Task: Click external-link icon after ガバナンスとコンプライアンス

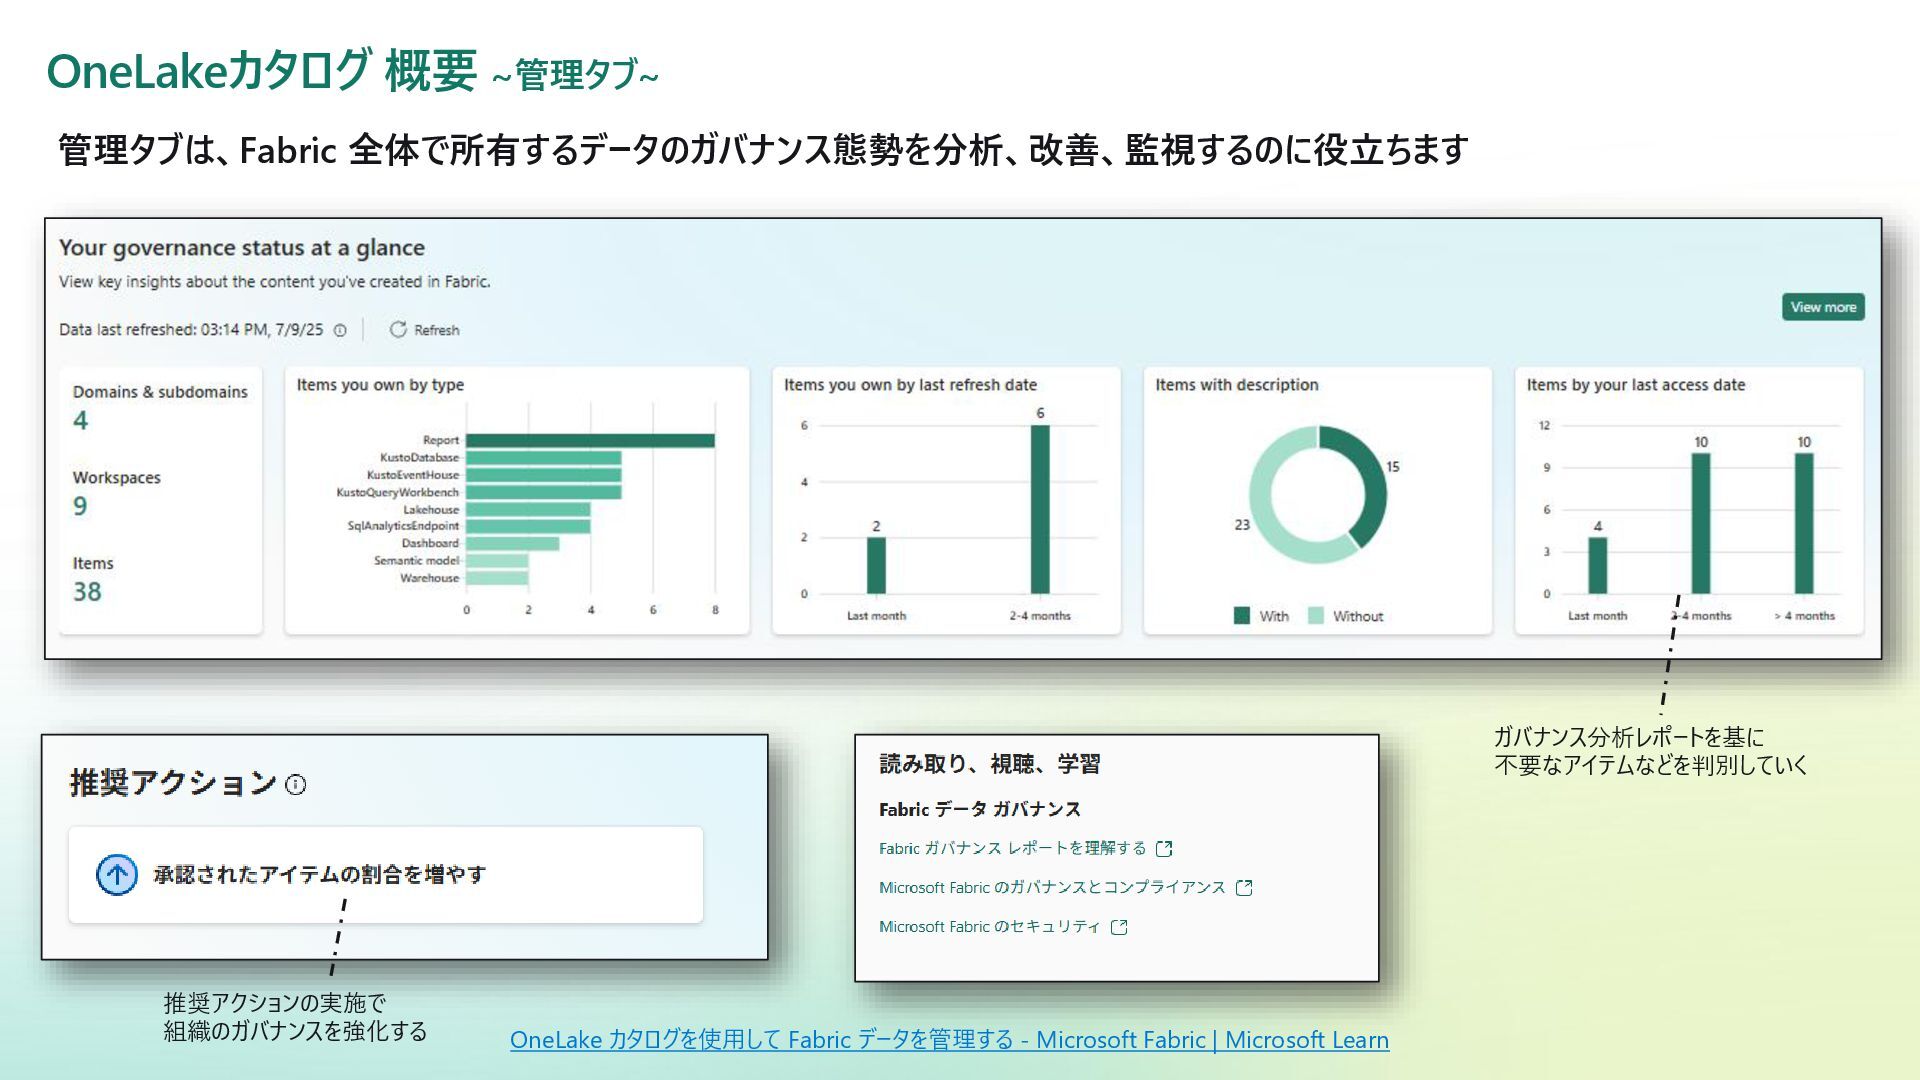Action: coord(1244,888)
